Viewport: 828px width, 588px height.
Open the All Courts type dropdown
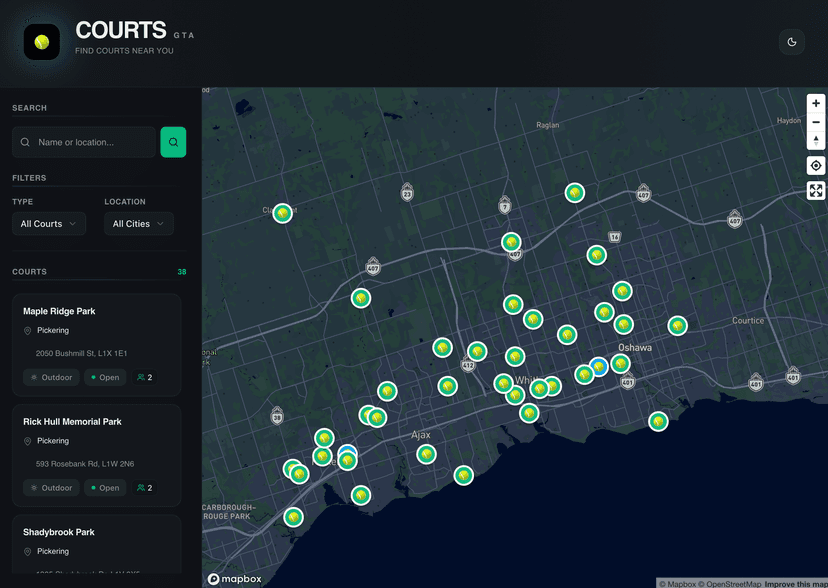(x=48, y=223)
